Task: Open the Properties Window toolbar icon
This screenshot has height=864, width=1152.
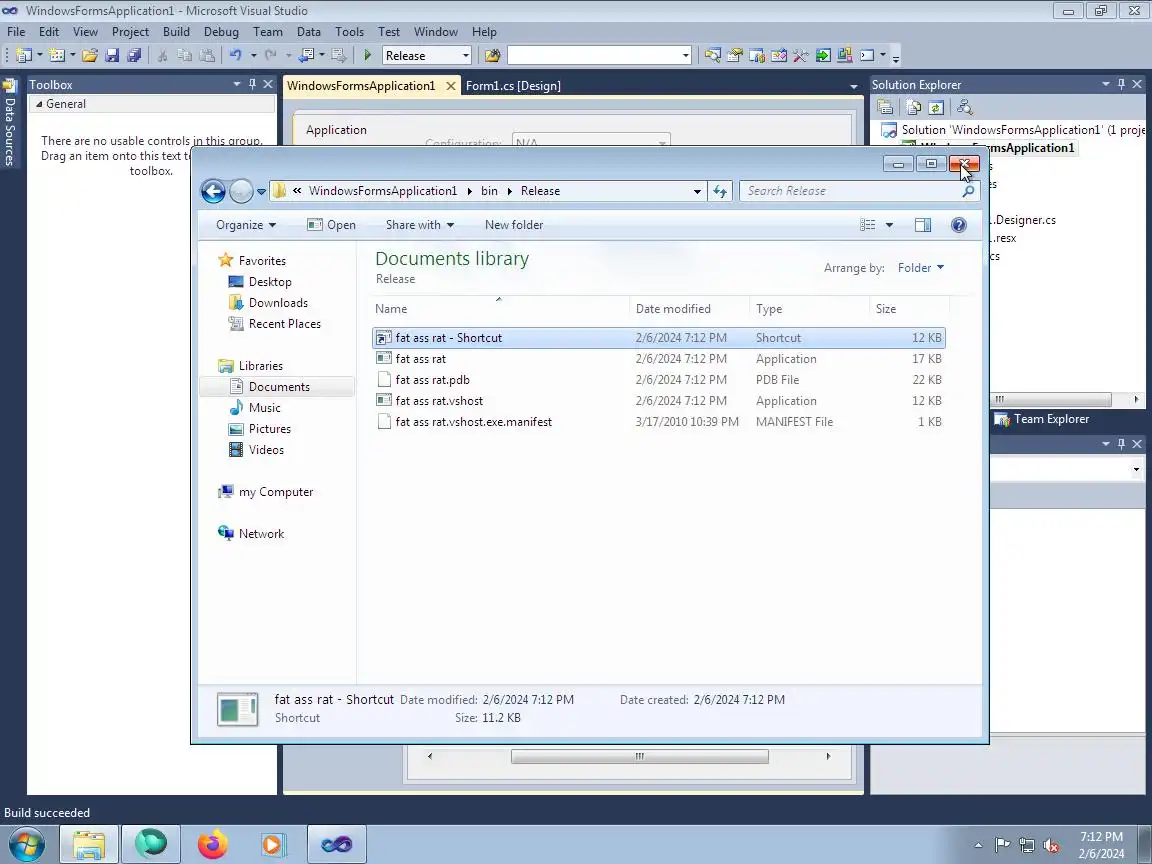Action: [x=734, y=55]
